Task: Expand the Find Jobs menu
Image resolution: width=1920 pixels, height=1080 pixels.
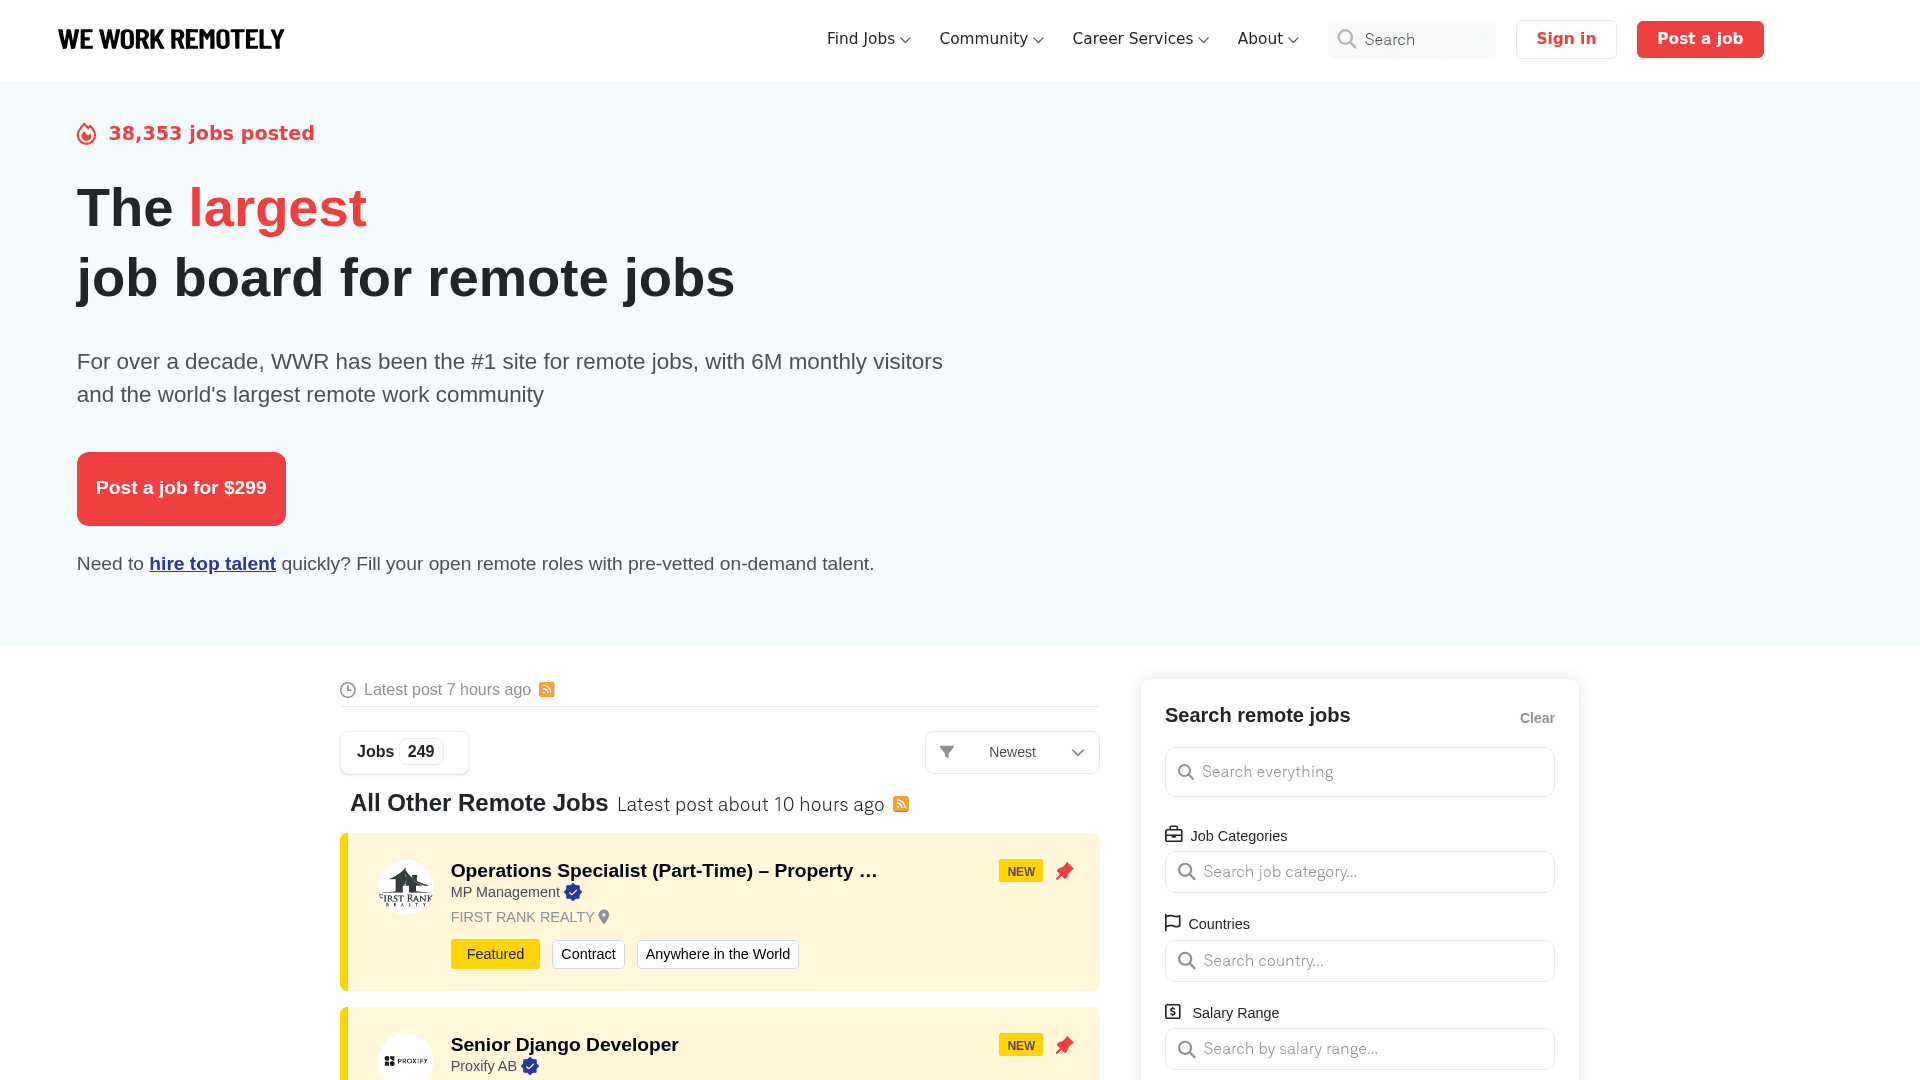Action: [868, 39]
